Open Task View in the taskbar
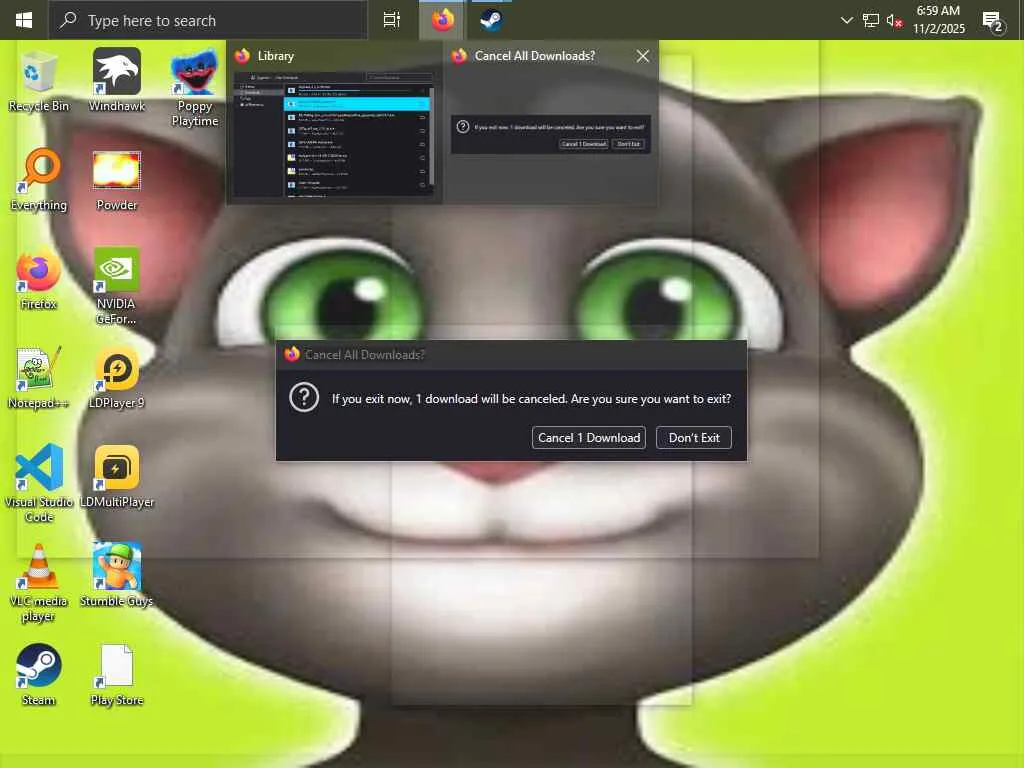 point(391,20)
